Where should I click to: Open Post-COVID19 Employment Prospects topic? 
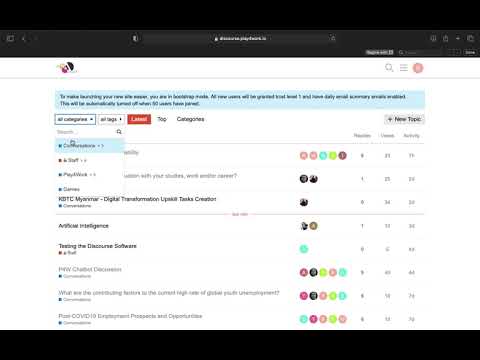pos(130,316)
